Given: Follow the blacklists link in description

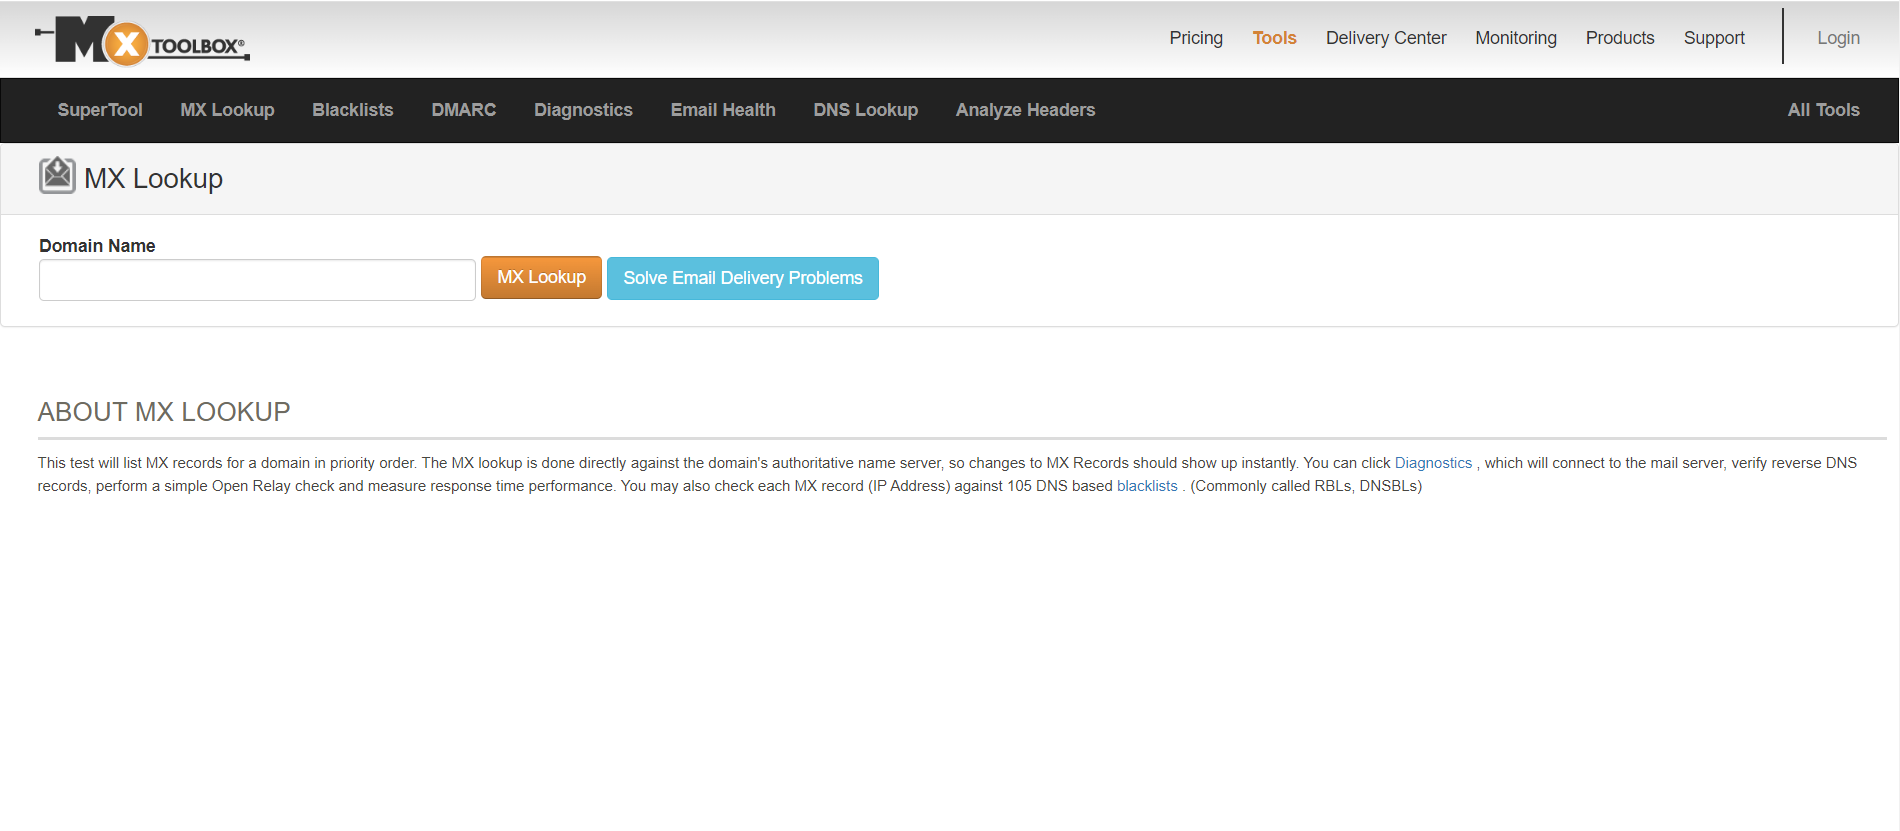Looking at the screenshot, I should [1147, 486].
